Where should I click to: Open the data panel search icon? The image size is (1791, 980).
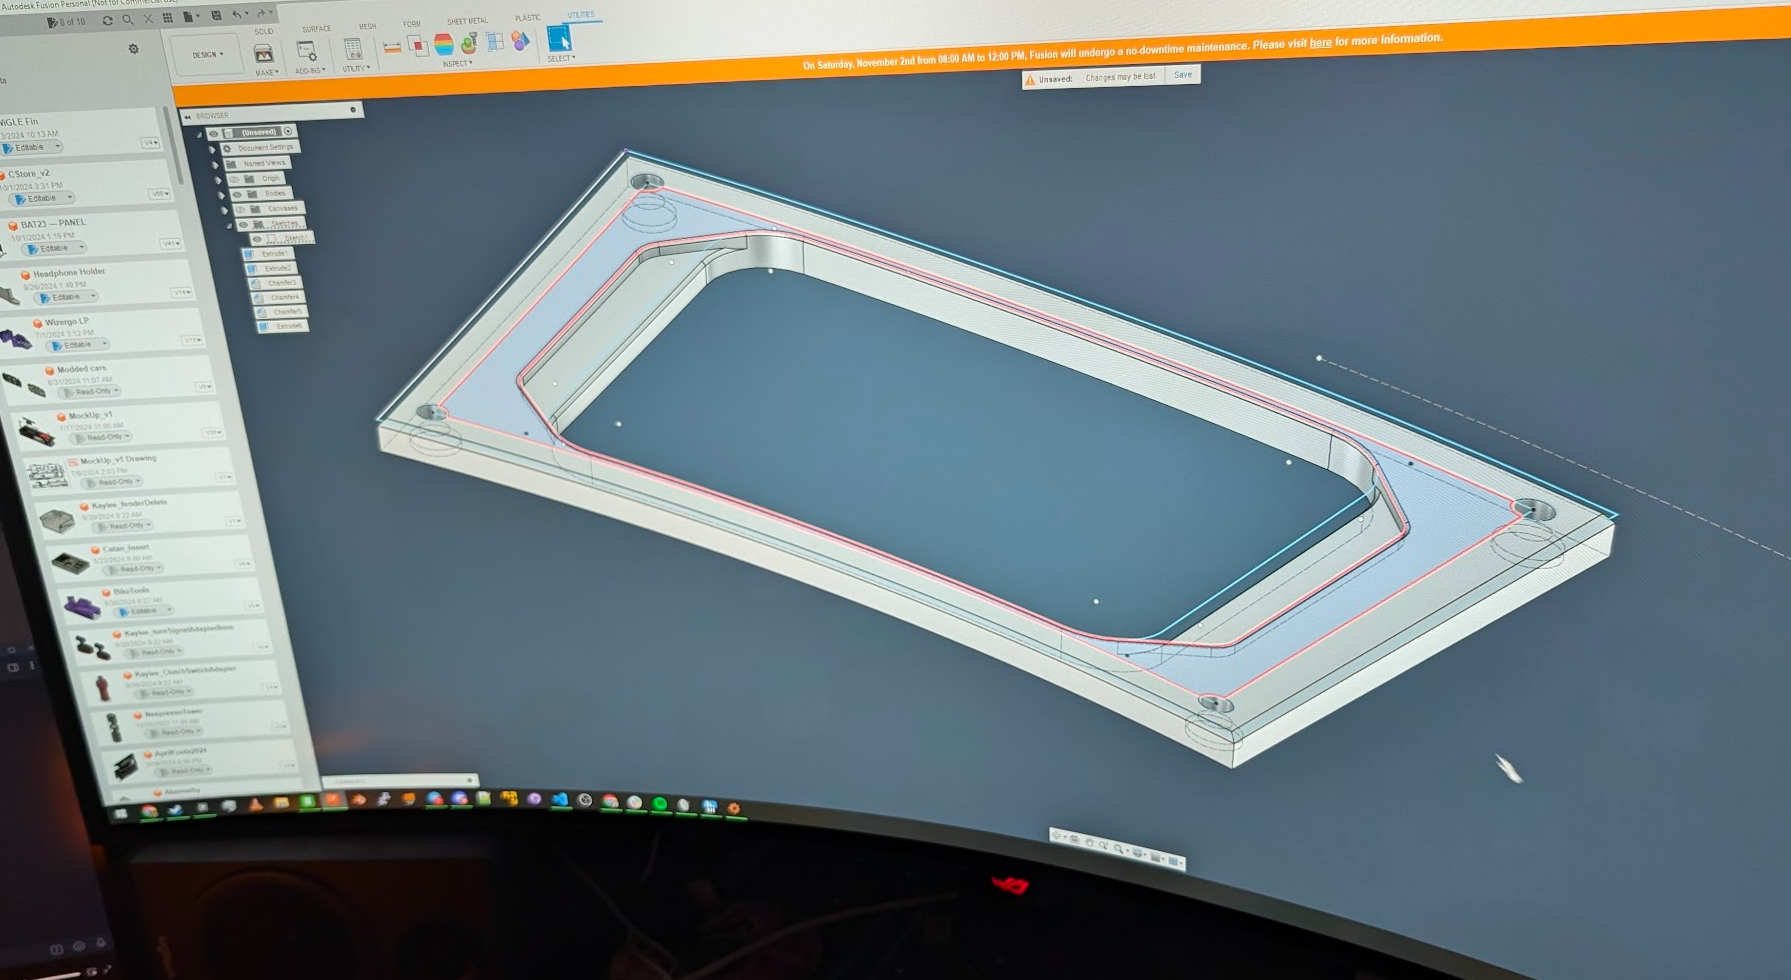click(x=127, y=19)
